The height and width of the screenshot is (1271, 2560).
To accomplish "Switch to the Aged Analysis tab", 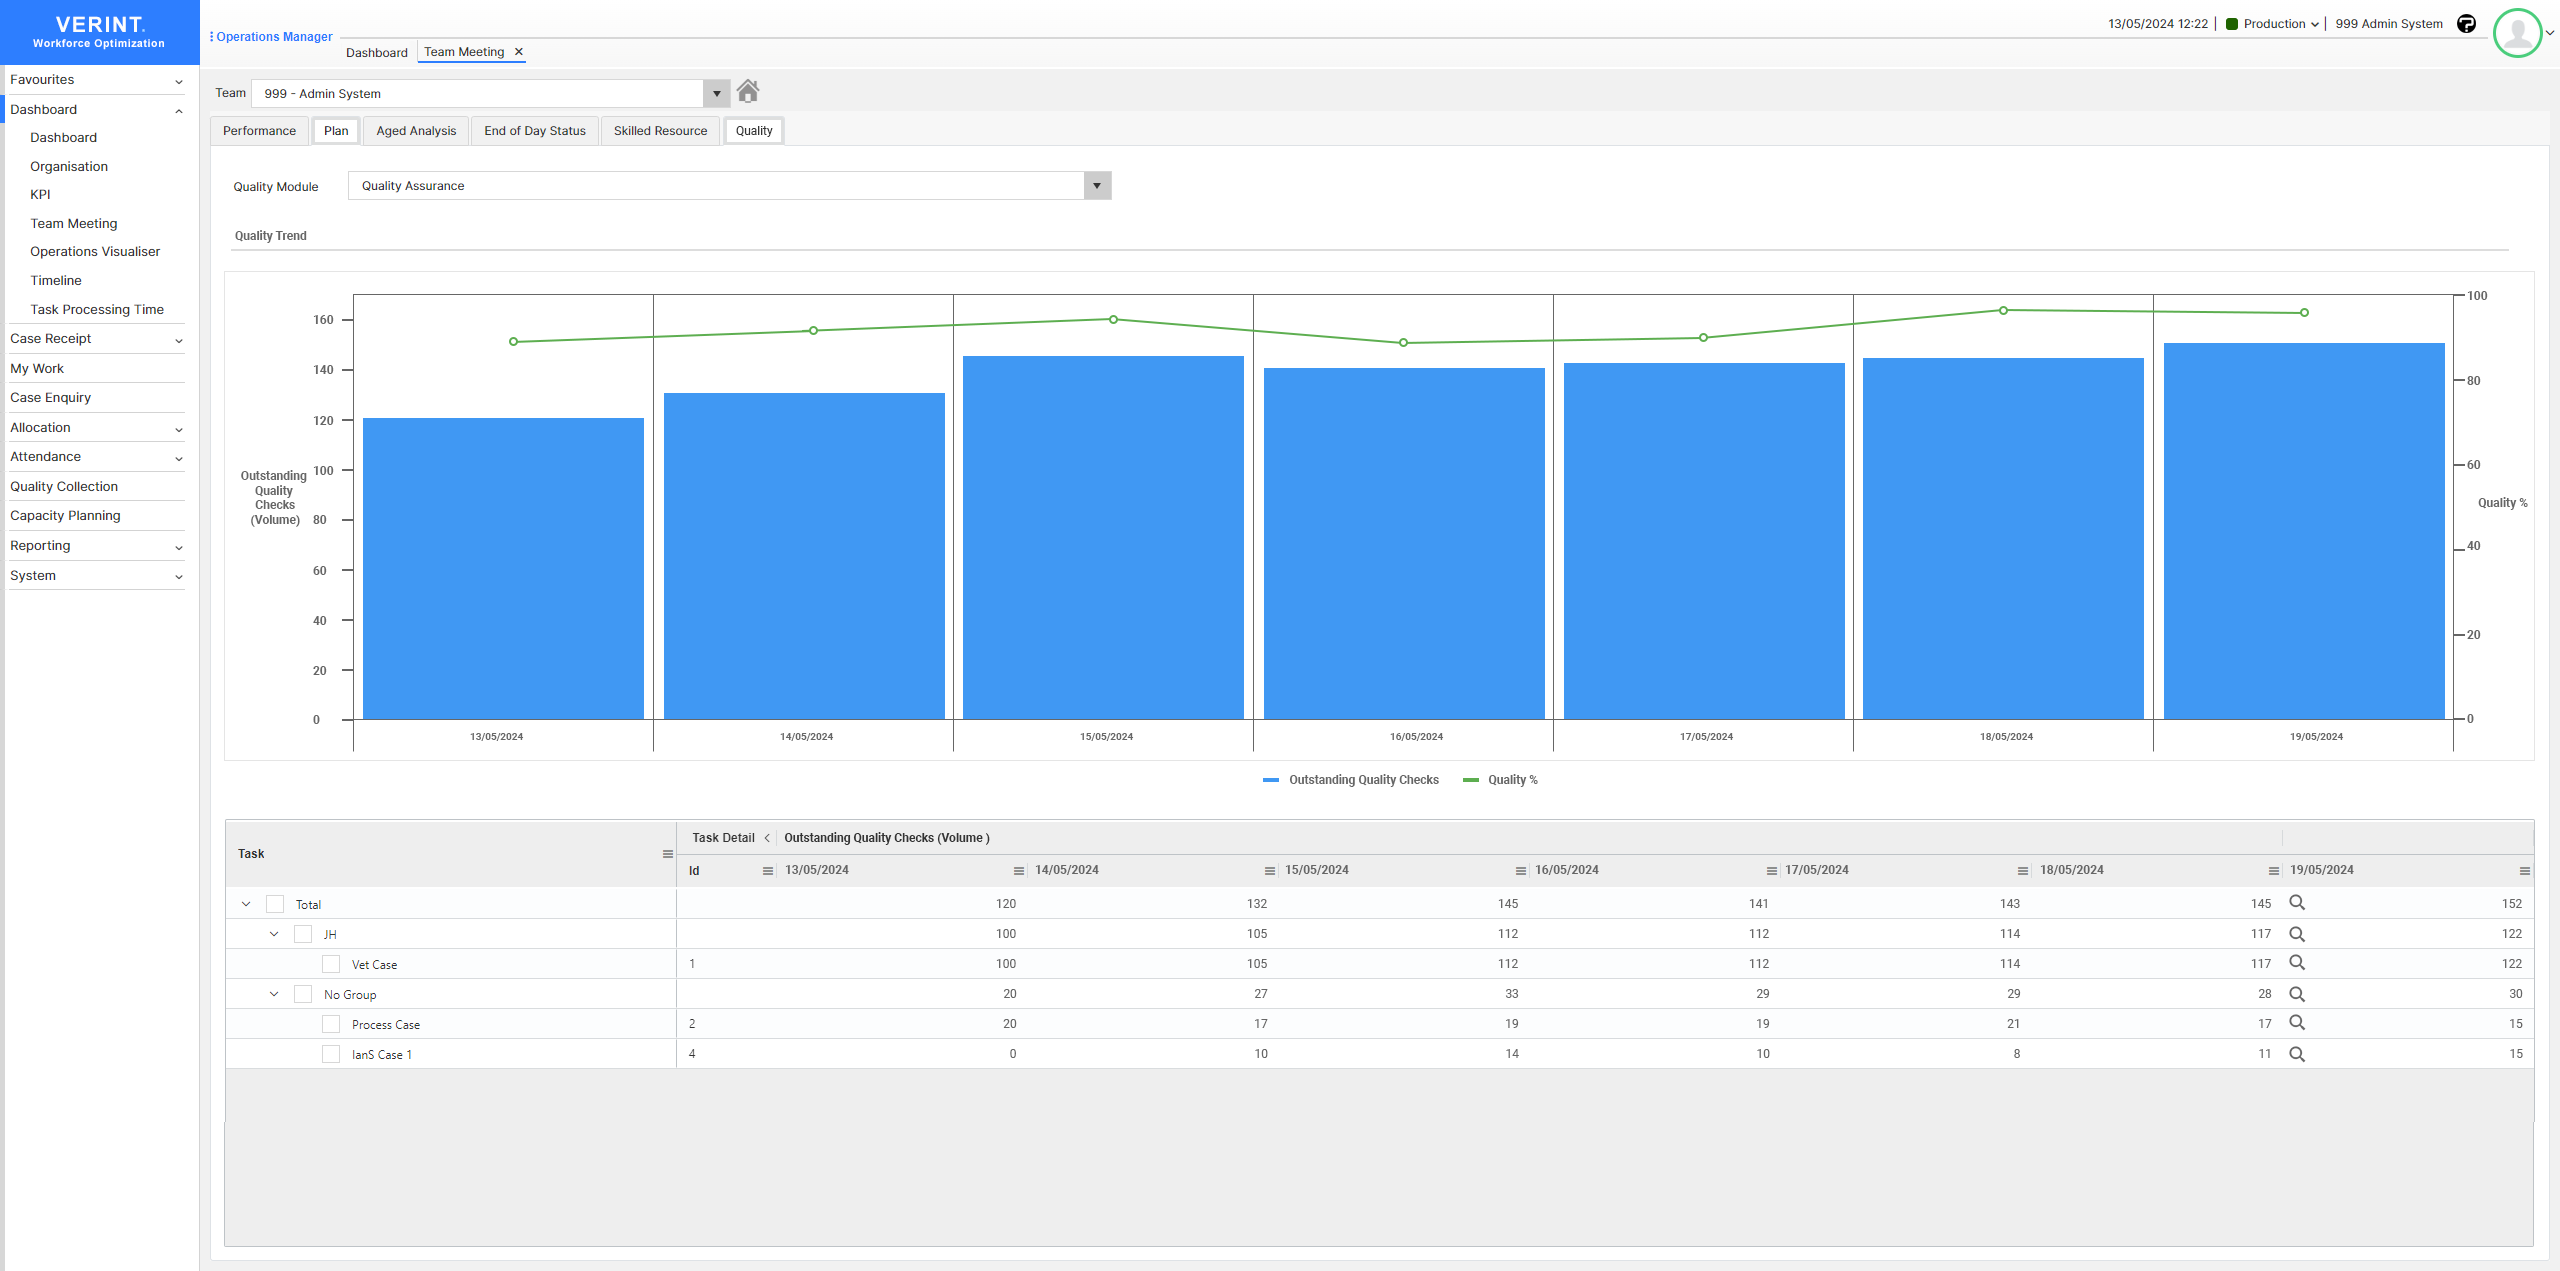I will [415, 130].
